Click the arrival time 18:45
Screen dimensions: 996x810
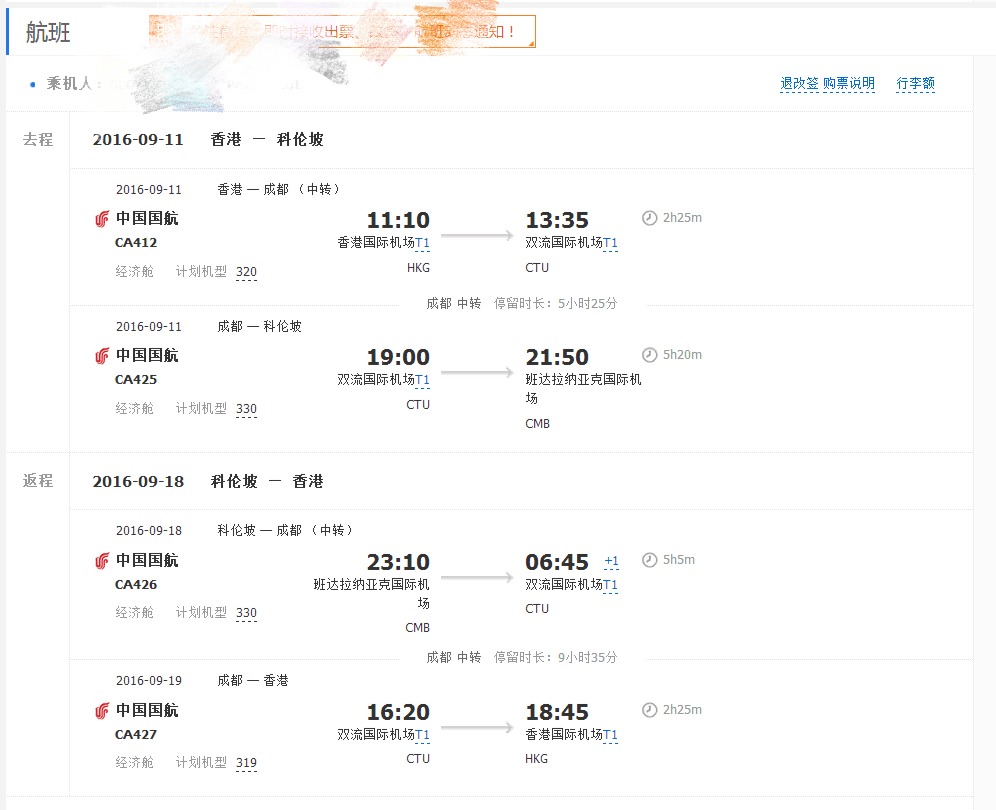coord(557,712)
